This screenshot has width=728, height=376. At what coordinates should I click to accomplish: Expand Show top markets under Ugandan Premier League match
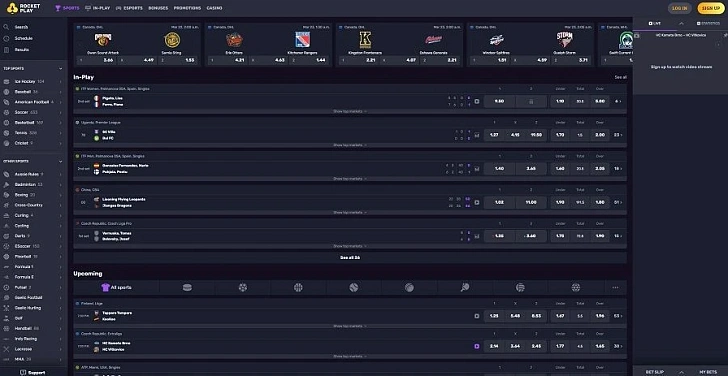pyautogui.click(x=350, y=145)
